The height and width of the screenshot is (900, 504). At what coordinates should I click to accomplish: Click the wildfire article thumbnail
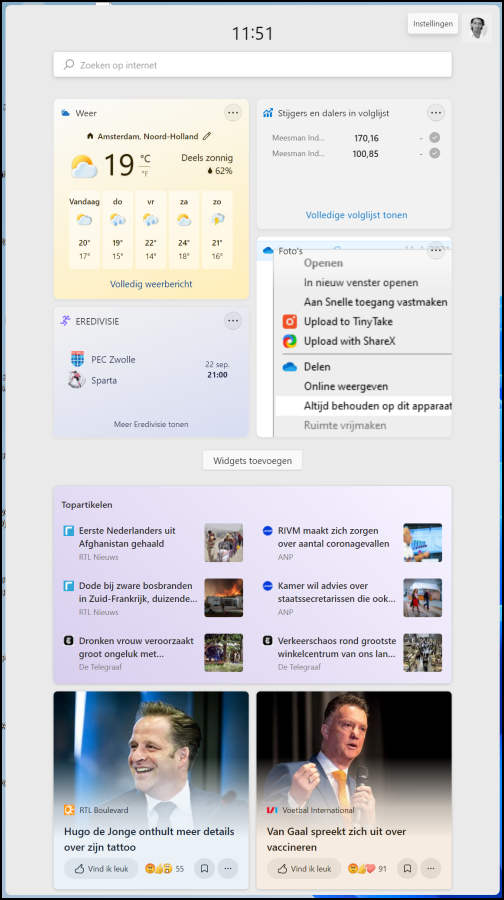[224, 598]
